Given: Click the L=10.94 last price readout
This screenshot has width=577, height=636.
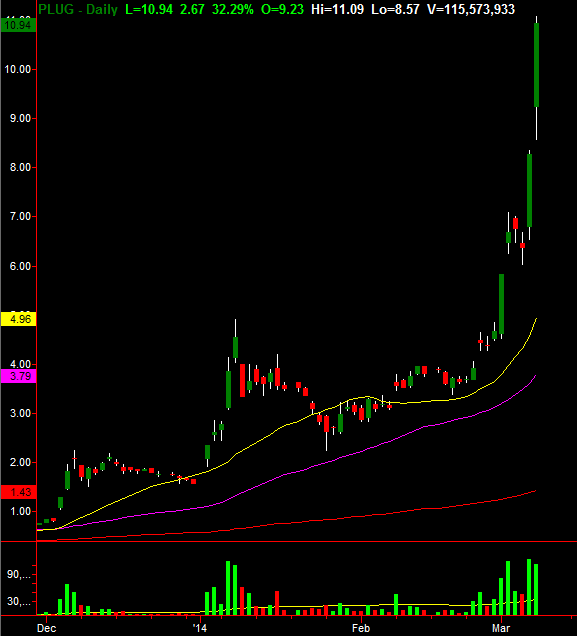Looking at the screenshot, I should tap(149, 9).
